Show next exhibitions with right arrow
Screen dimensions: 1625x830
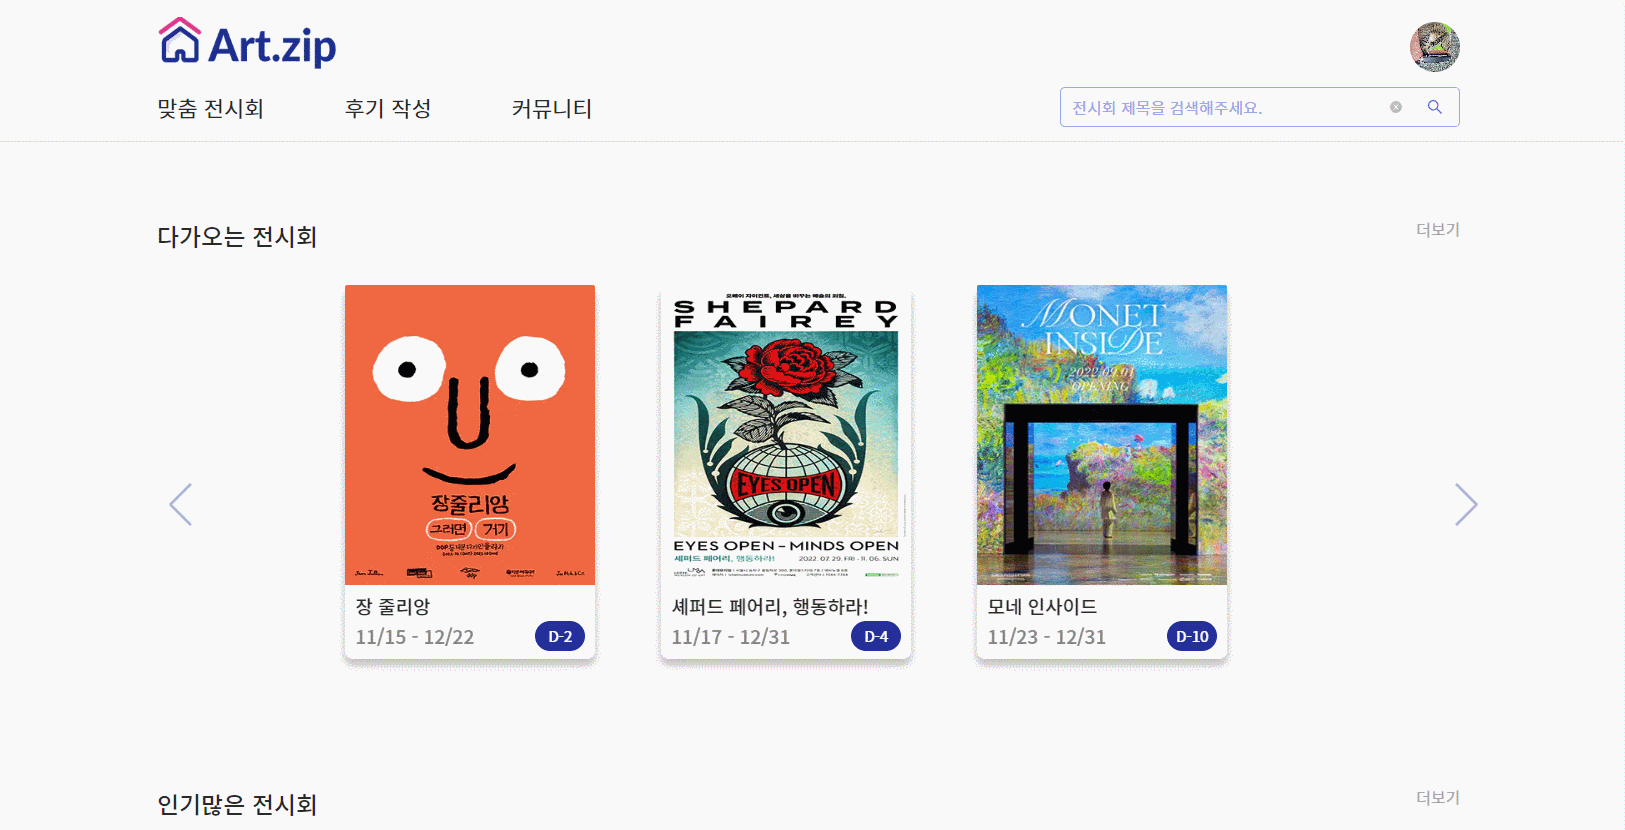pyautogui.click(x=1466, y=504)
